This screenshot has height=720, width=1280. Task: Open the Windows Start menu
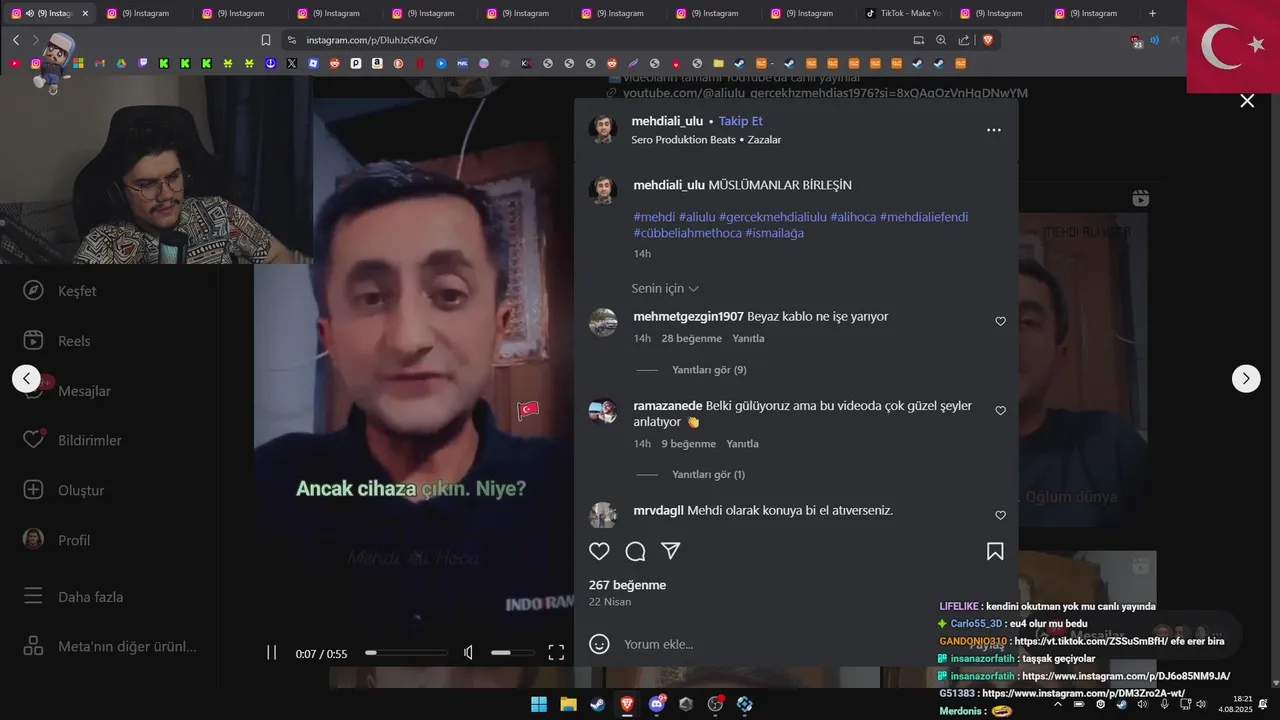tap(539, 704)
